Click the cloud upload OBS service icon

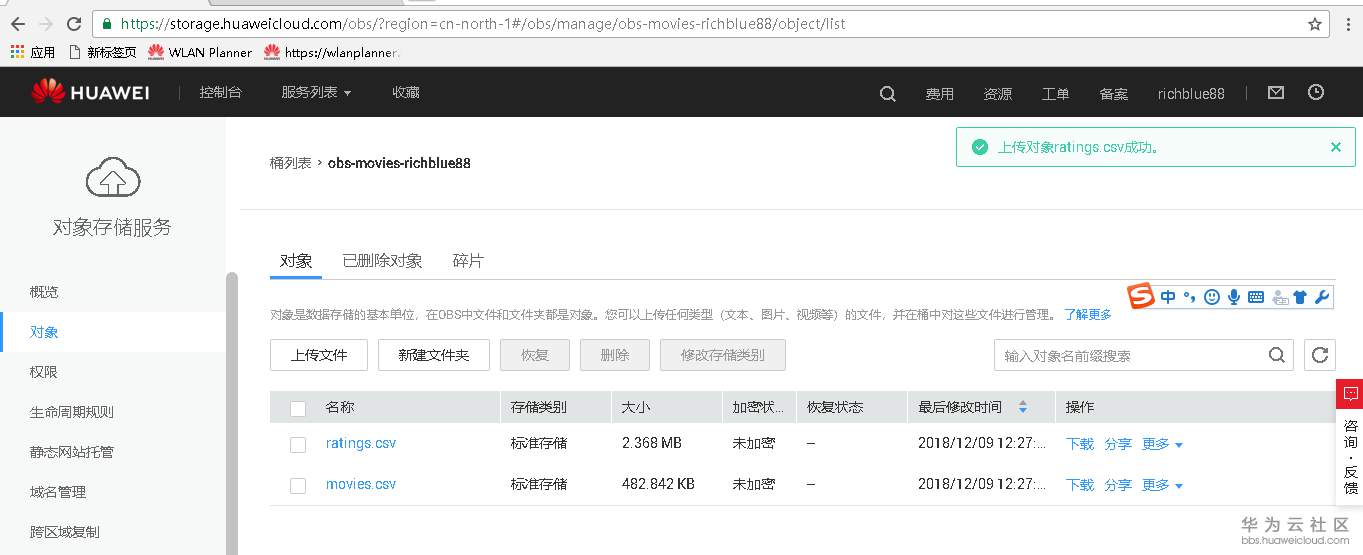coord(113,178)
